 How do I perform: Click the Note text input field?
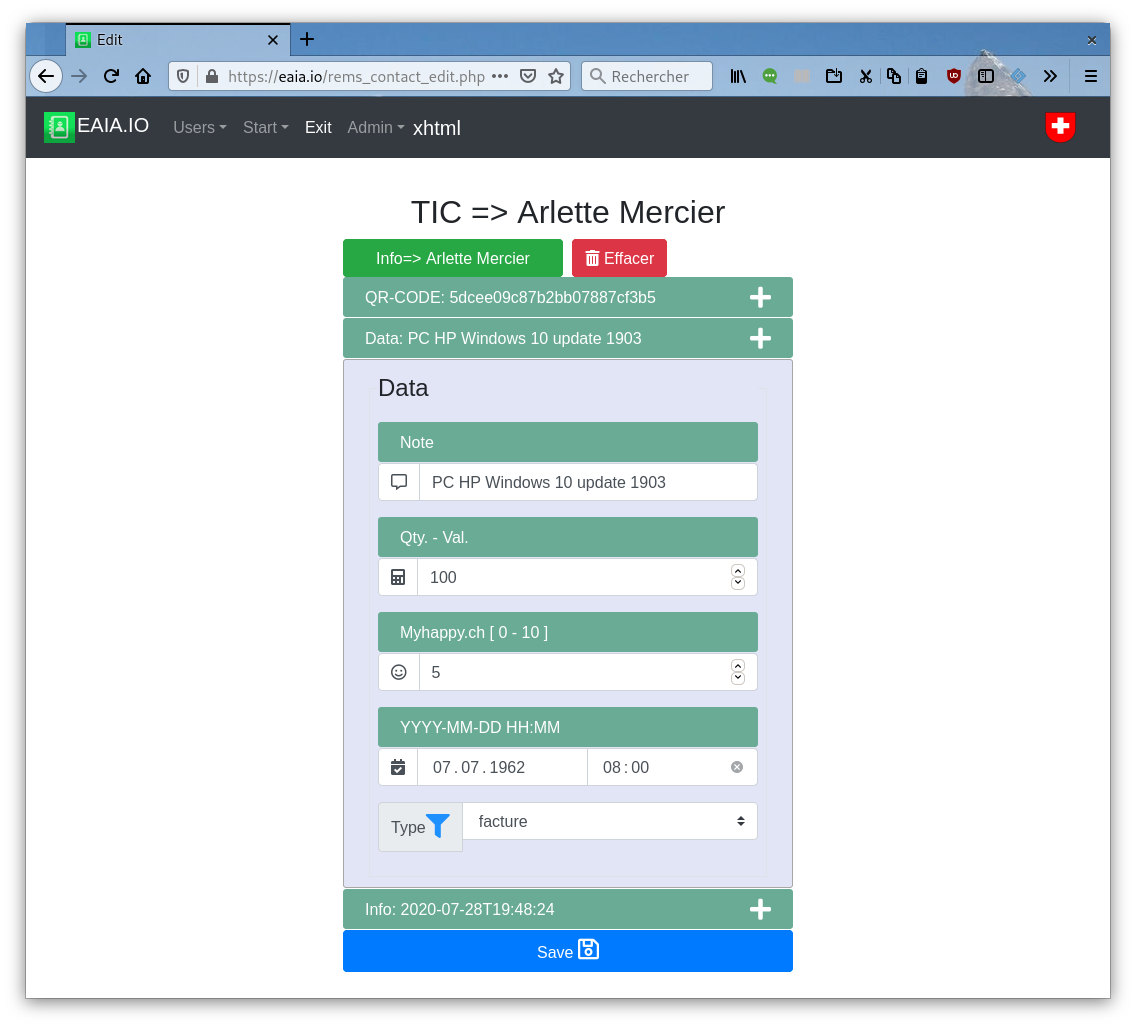click(587, 482)
